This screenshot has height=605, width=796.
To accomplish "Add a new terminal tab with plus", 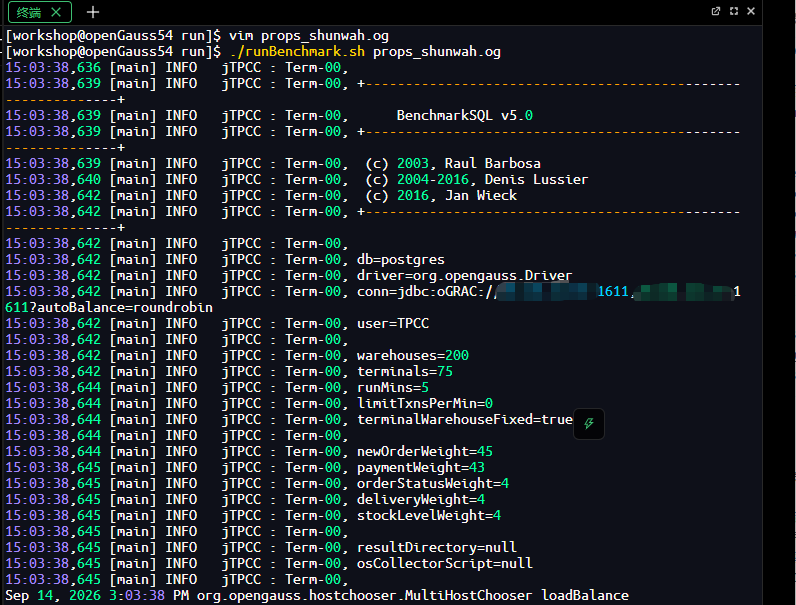I will [93, 12].
